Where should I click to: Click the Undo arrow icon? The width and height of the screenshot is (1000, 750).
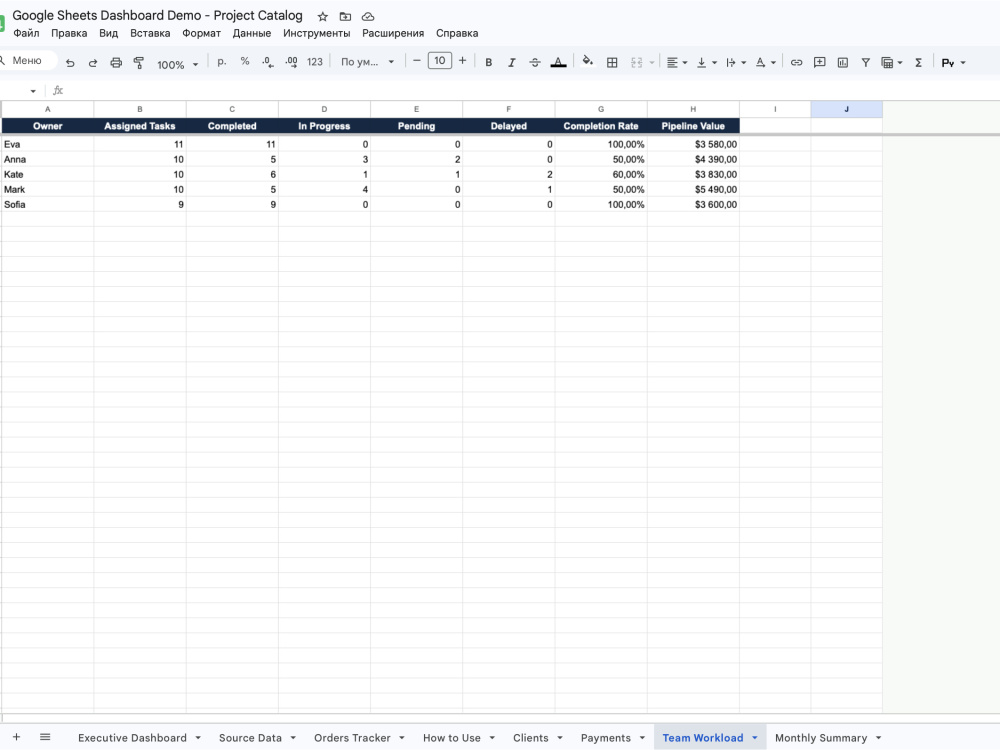tap(70, 62)
